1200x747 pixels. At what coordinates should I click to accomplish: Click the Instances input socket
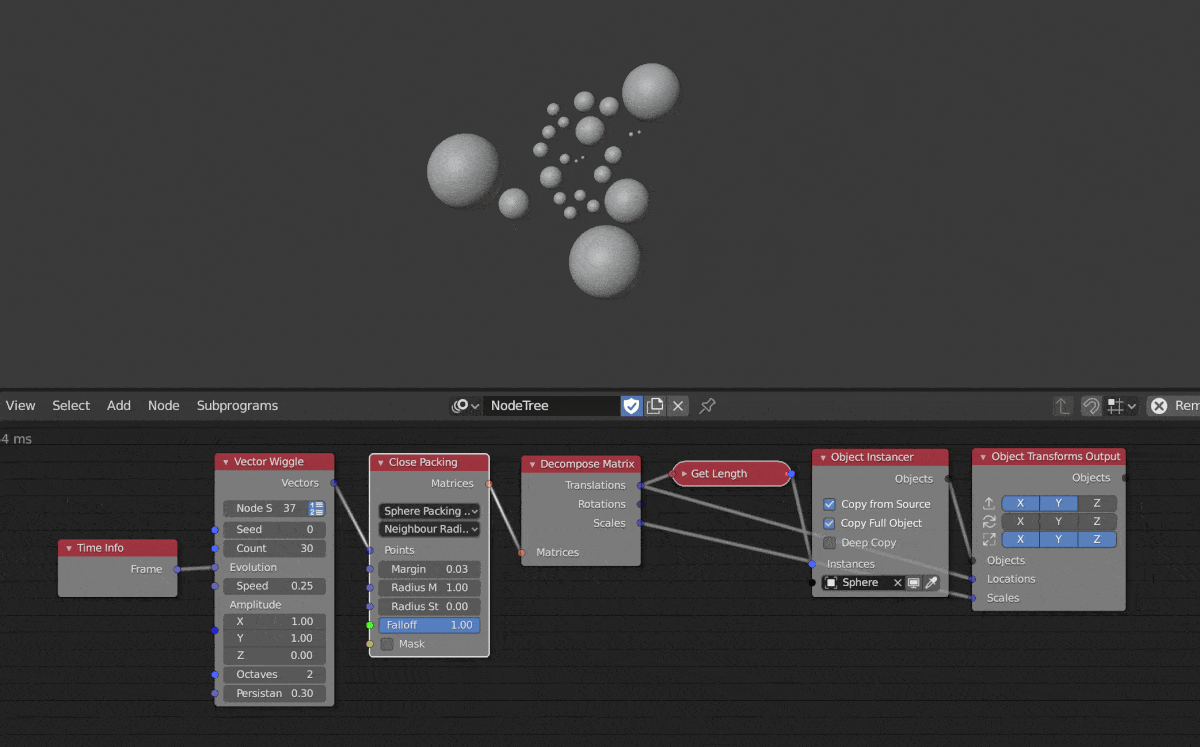812,564
